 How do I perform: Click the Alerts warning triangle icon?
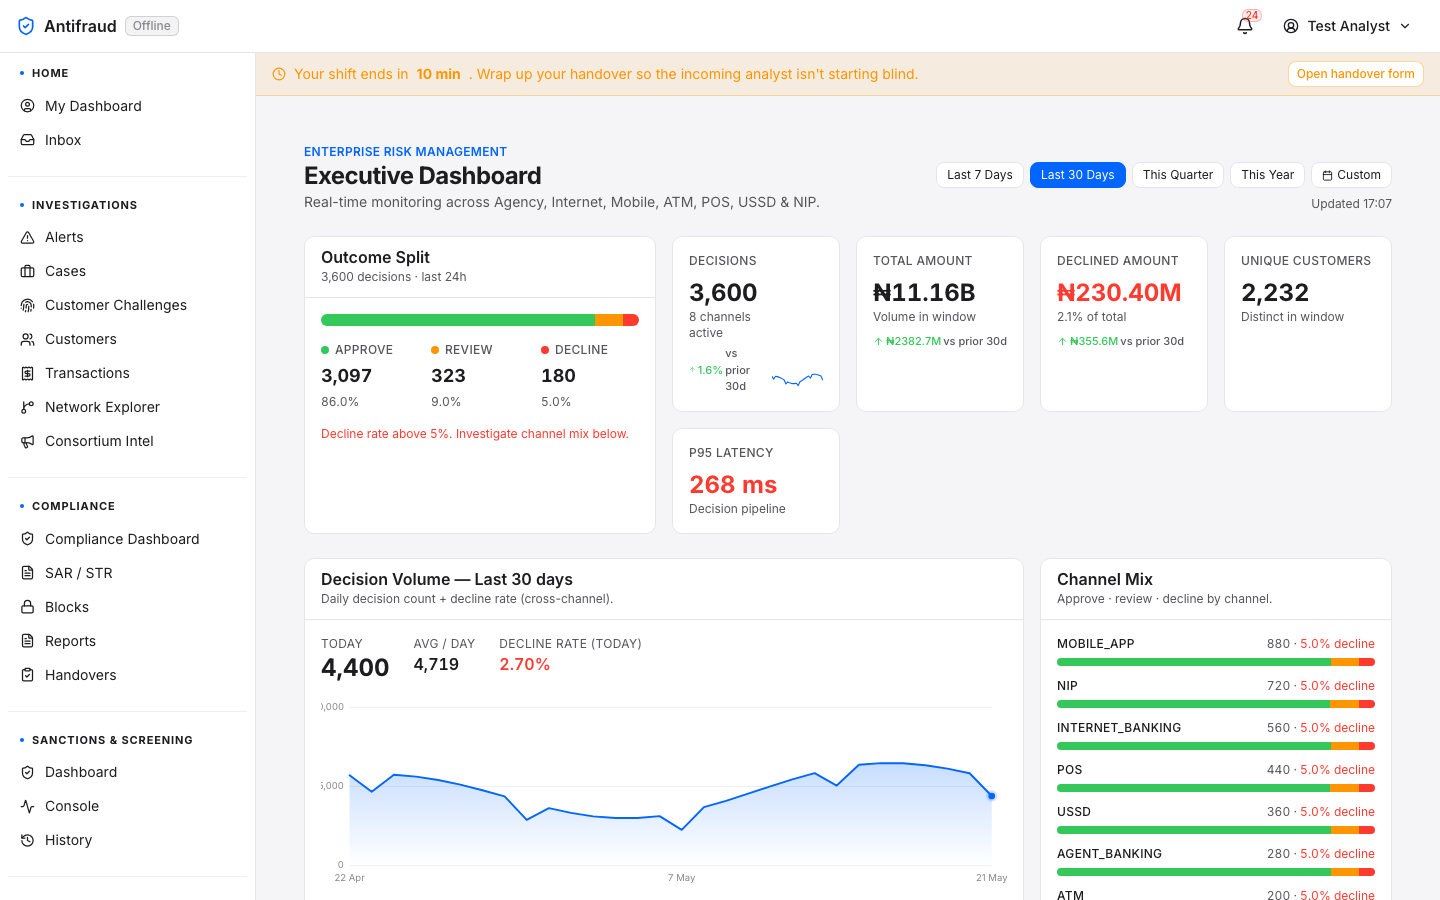[28, 237]
